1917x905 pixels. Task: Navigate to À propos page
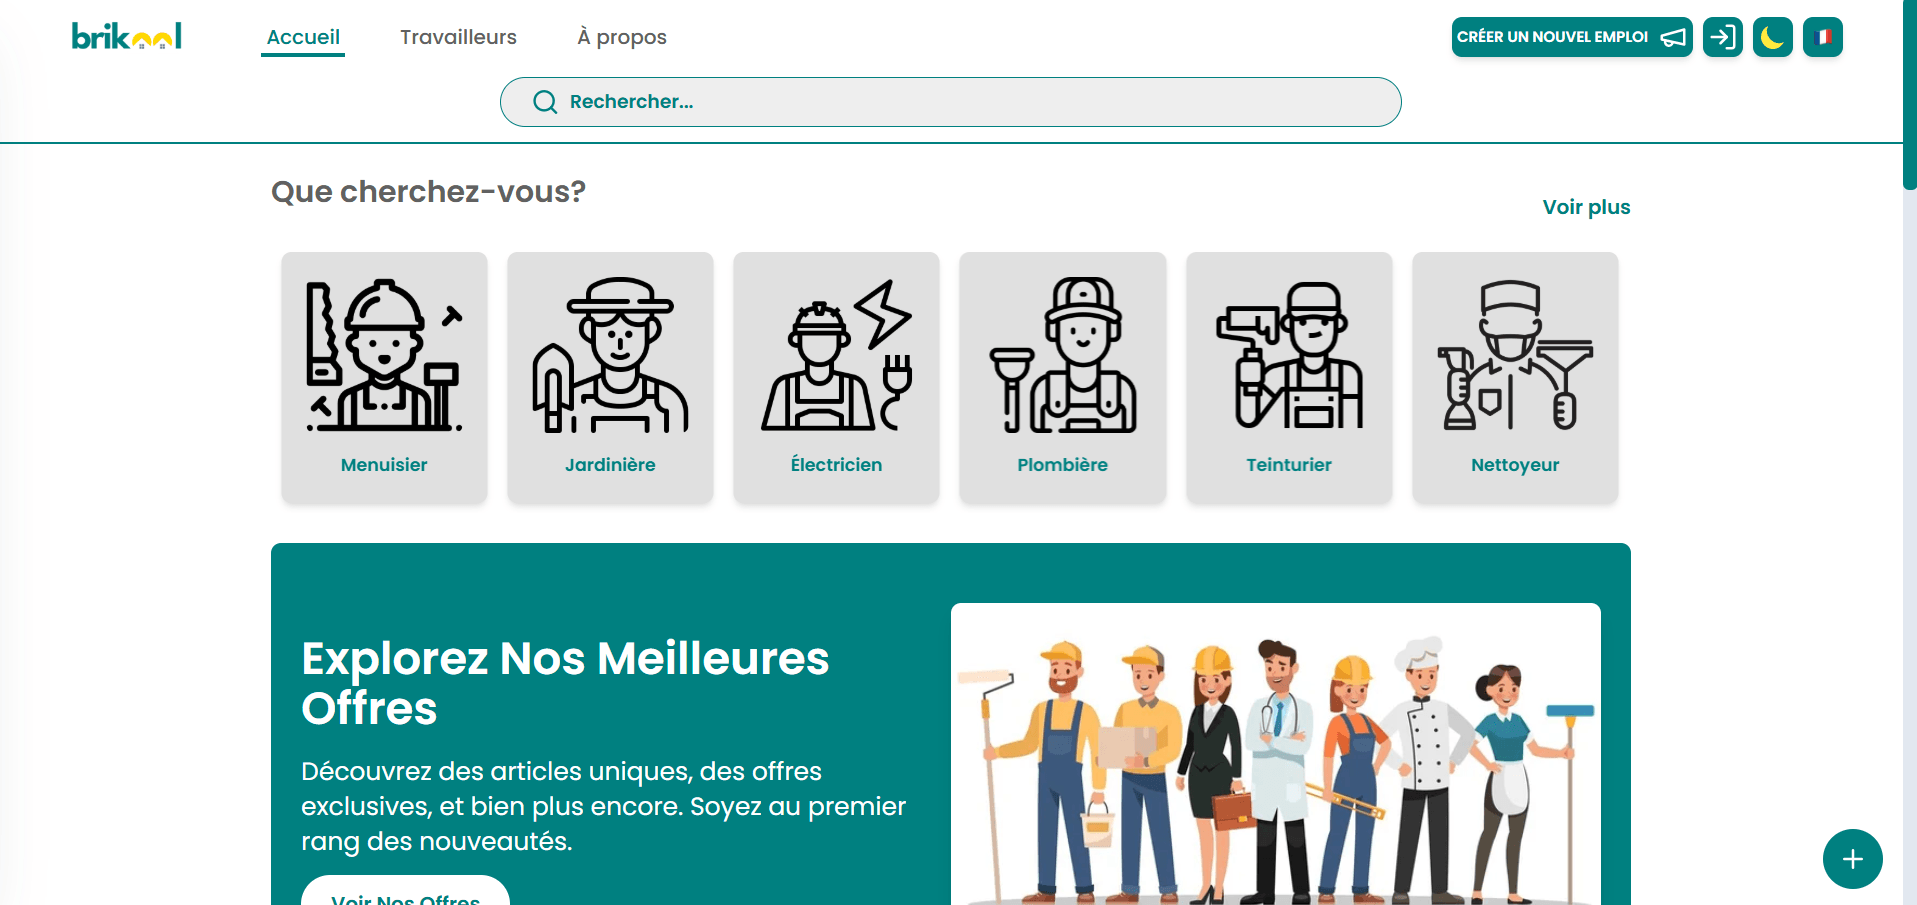(x=621, y=37)
